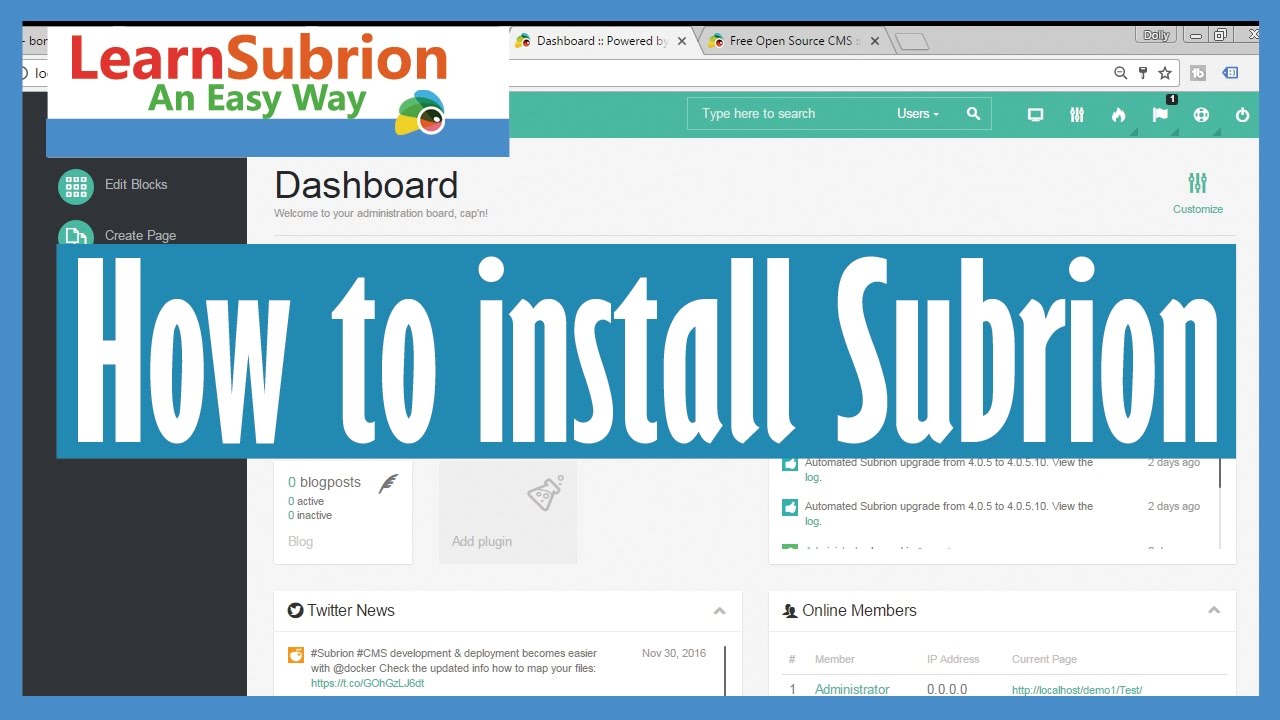This screenshot has height=720, width=1280.
Task: Close the Free Open Source CMS tab
Action: point(875,41)
